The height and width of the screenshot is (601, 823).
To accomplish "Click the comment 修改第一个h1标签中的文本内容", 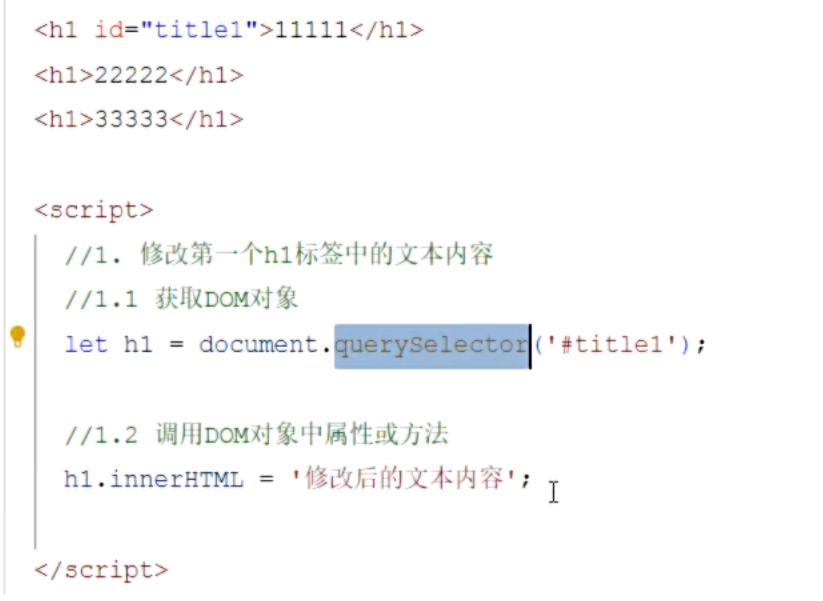I will click(279, 255).
